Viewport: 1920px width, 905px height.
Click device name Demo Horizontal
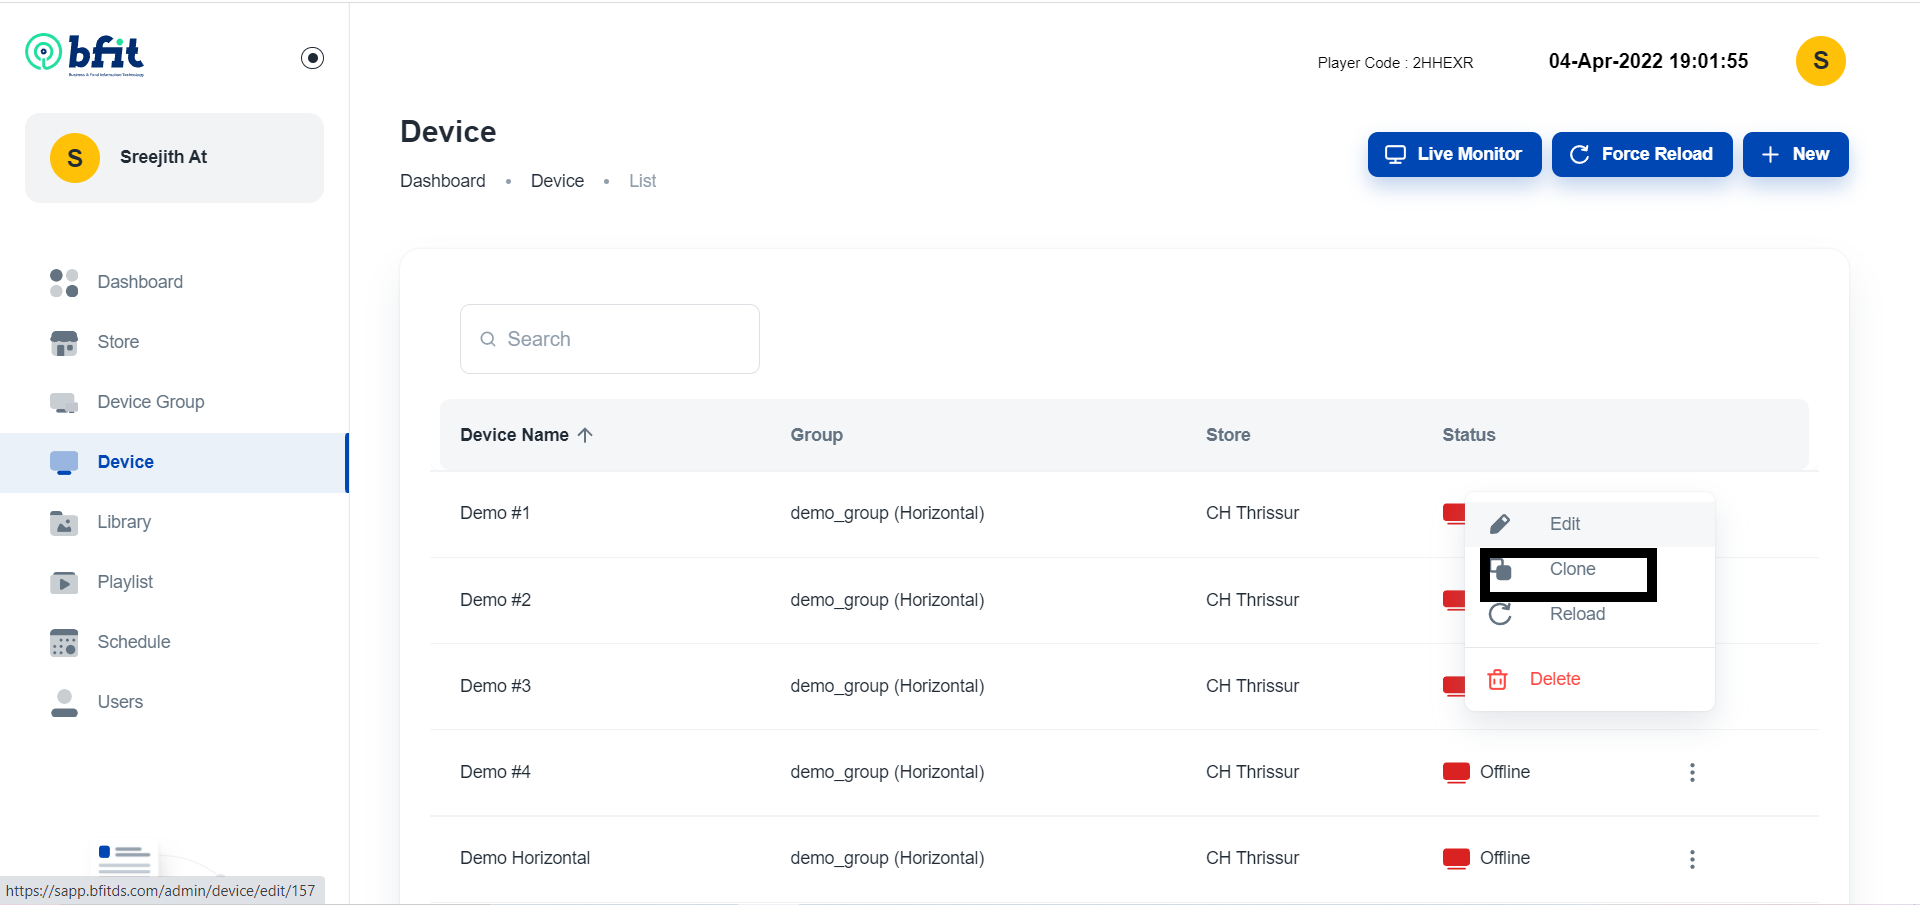[x=525, y=858]
